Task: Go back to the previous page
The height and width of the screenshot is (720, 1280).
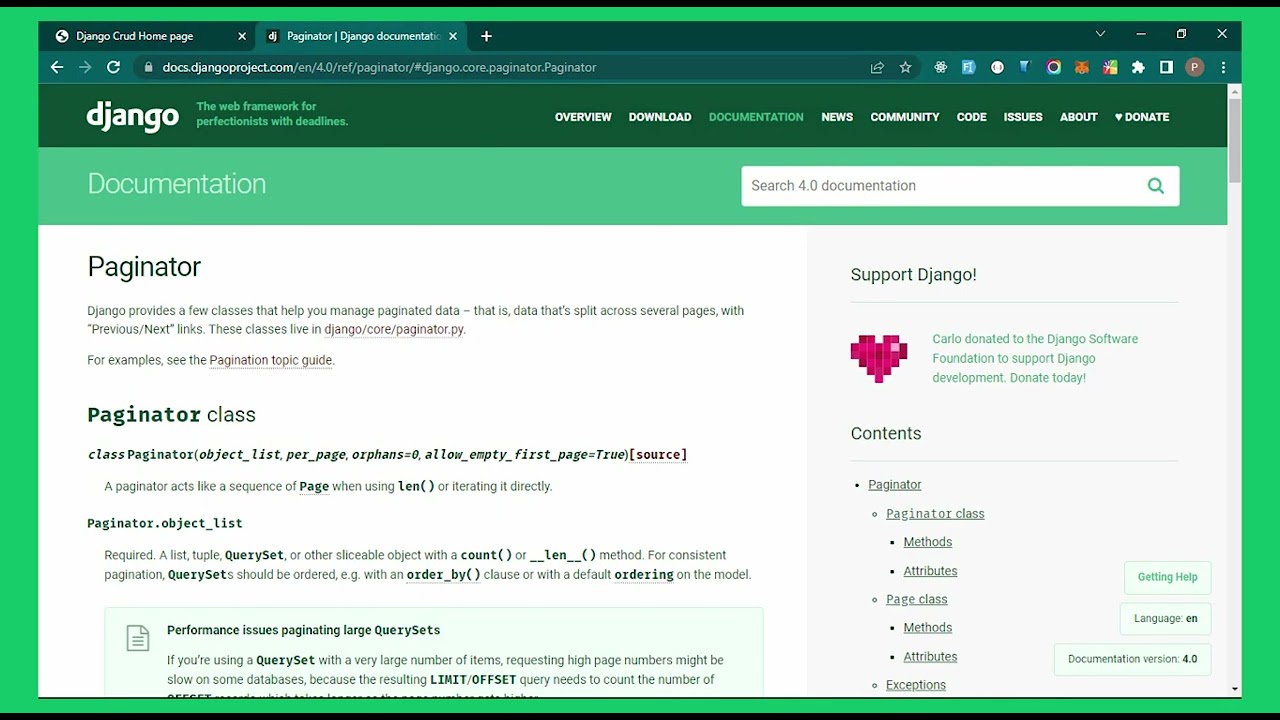Action: tap(57, 67)
